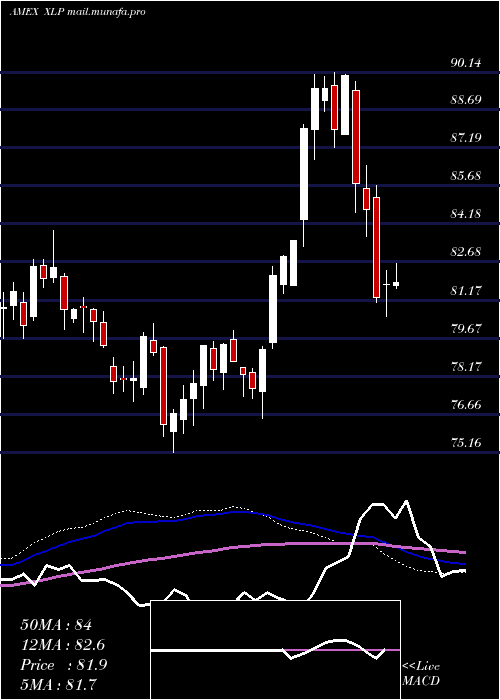Click the 84.18 price axis label
The width and height of the screenshot is (500, 700).
click(466, 214)
